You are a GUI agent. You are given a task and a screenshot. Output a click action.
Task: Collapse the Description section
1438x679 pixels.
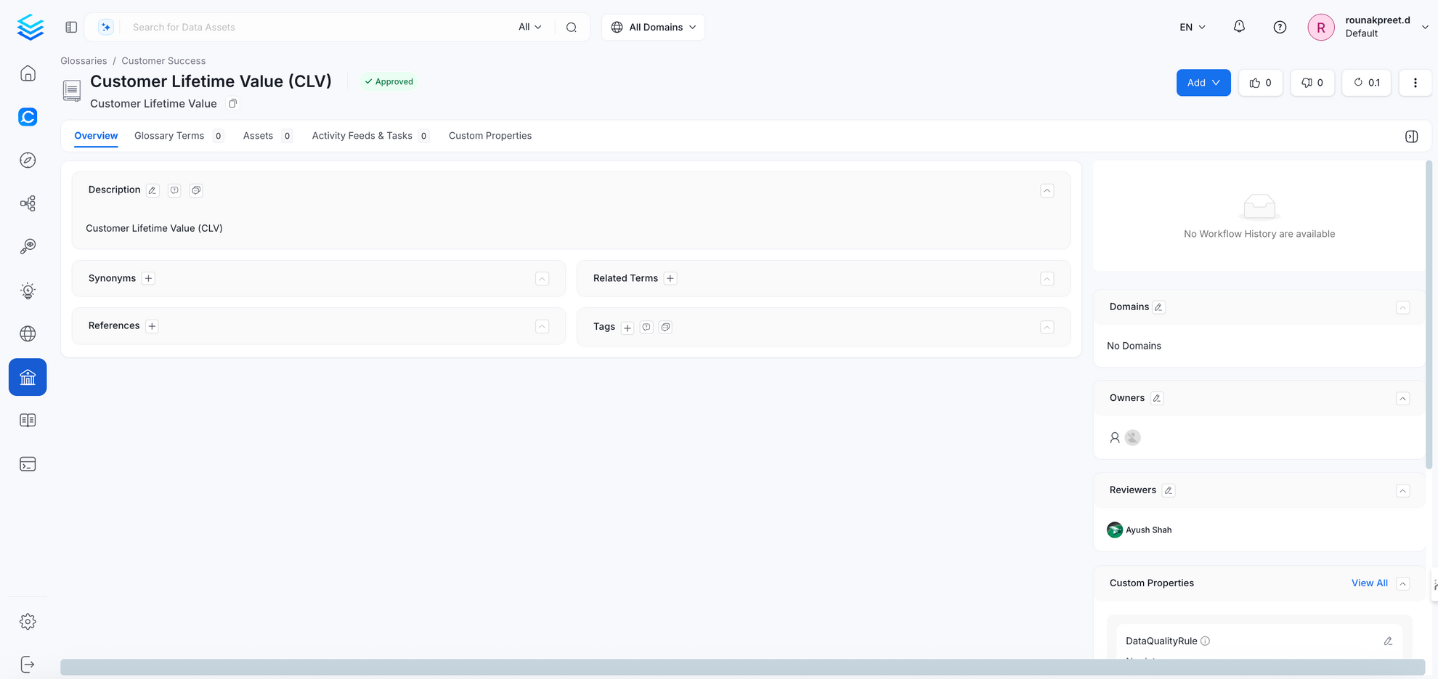[x=1047, y=190]
